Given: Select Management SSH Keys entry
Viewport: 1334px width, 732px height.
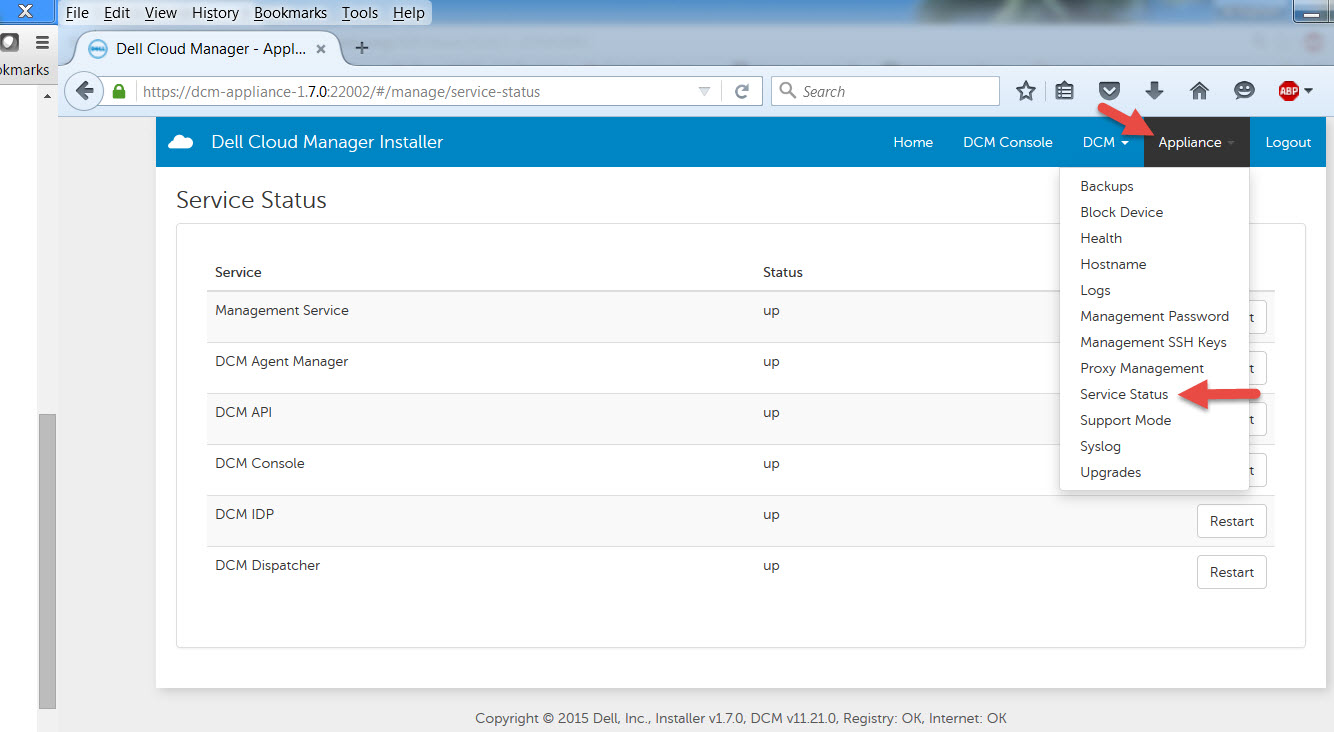Looking at the screenshot, I should point(1154,342).
